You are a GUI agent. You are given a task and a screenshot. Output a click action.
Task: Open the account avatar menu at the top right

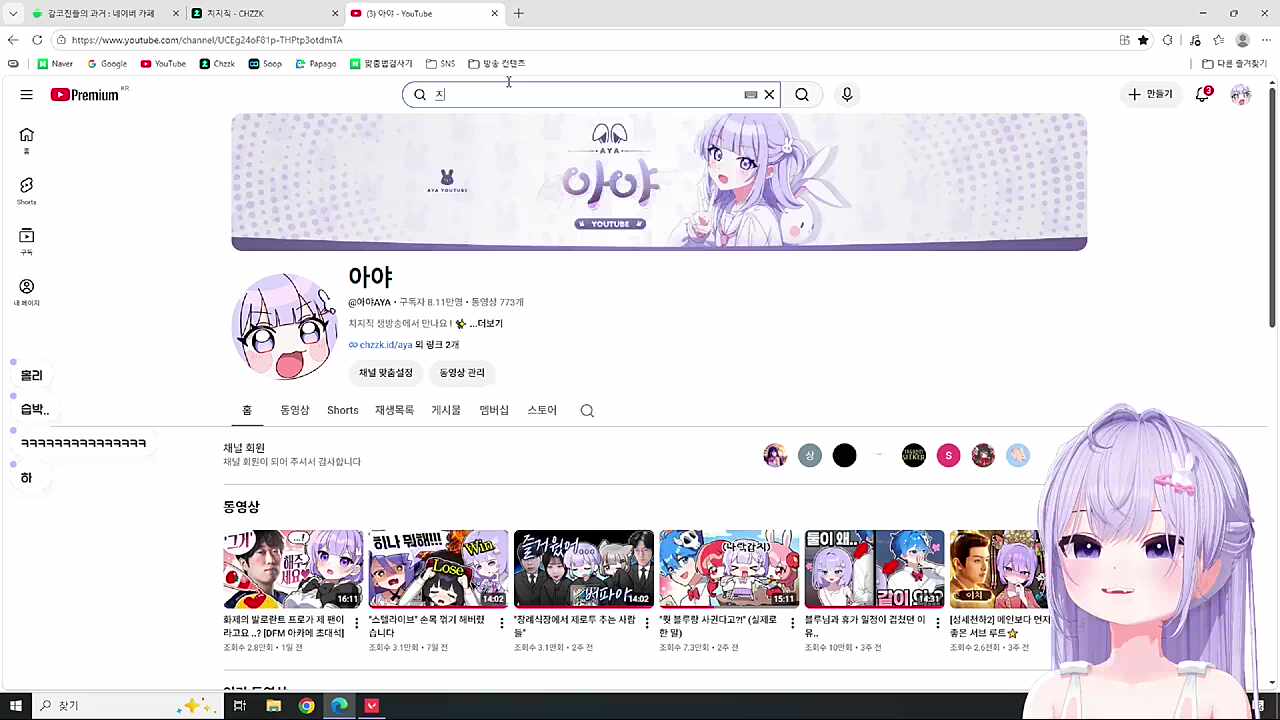[1240, 94]
